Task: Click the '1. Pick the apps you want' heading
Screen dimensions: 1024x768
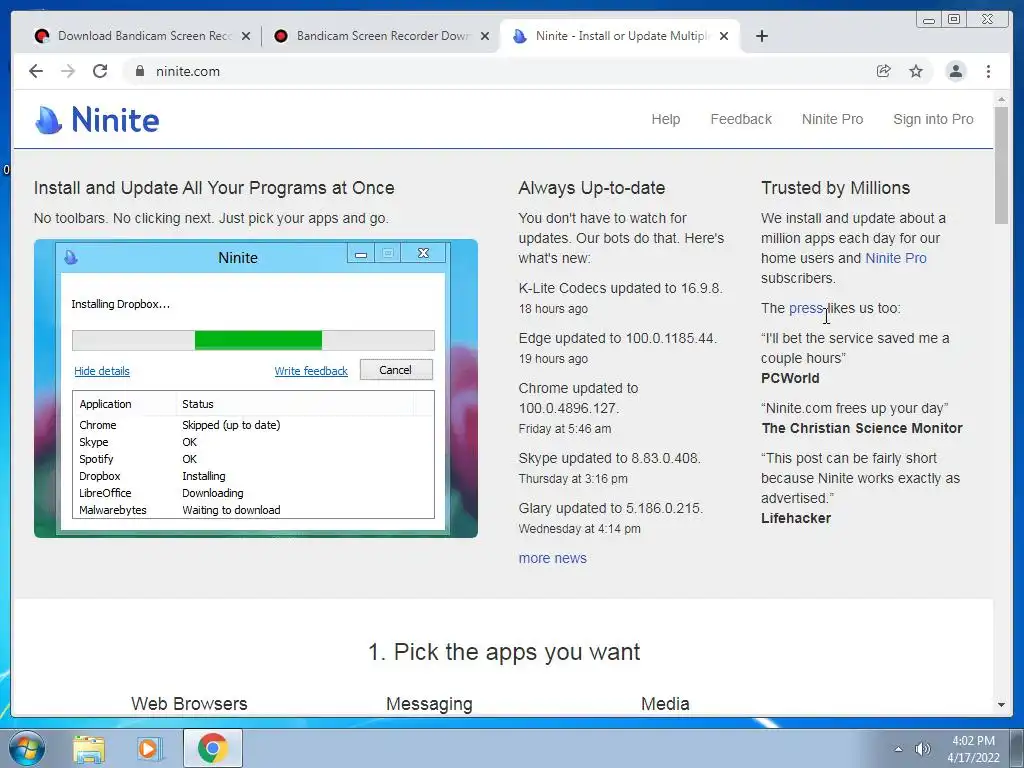Action: [504, 652]
